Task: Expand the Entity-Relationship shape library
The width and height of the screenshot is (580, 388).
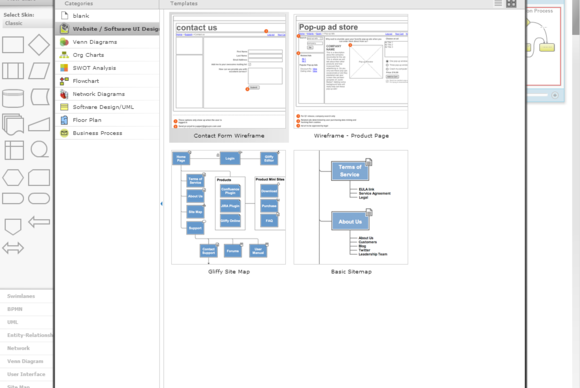Action: coord(27,335)
